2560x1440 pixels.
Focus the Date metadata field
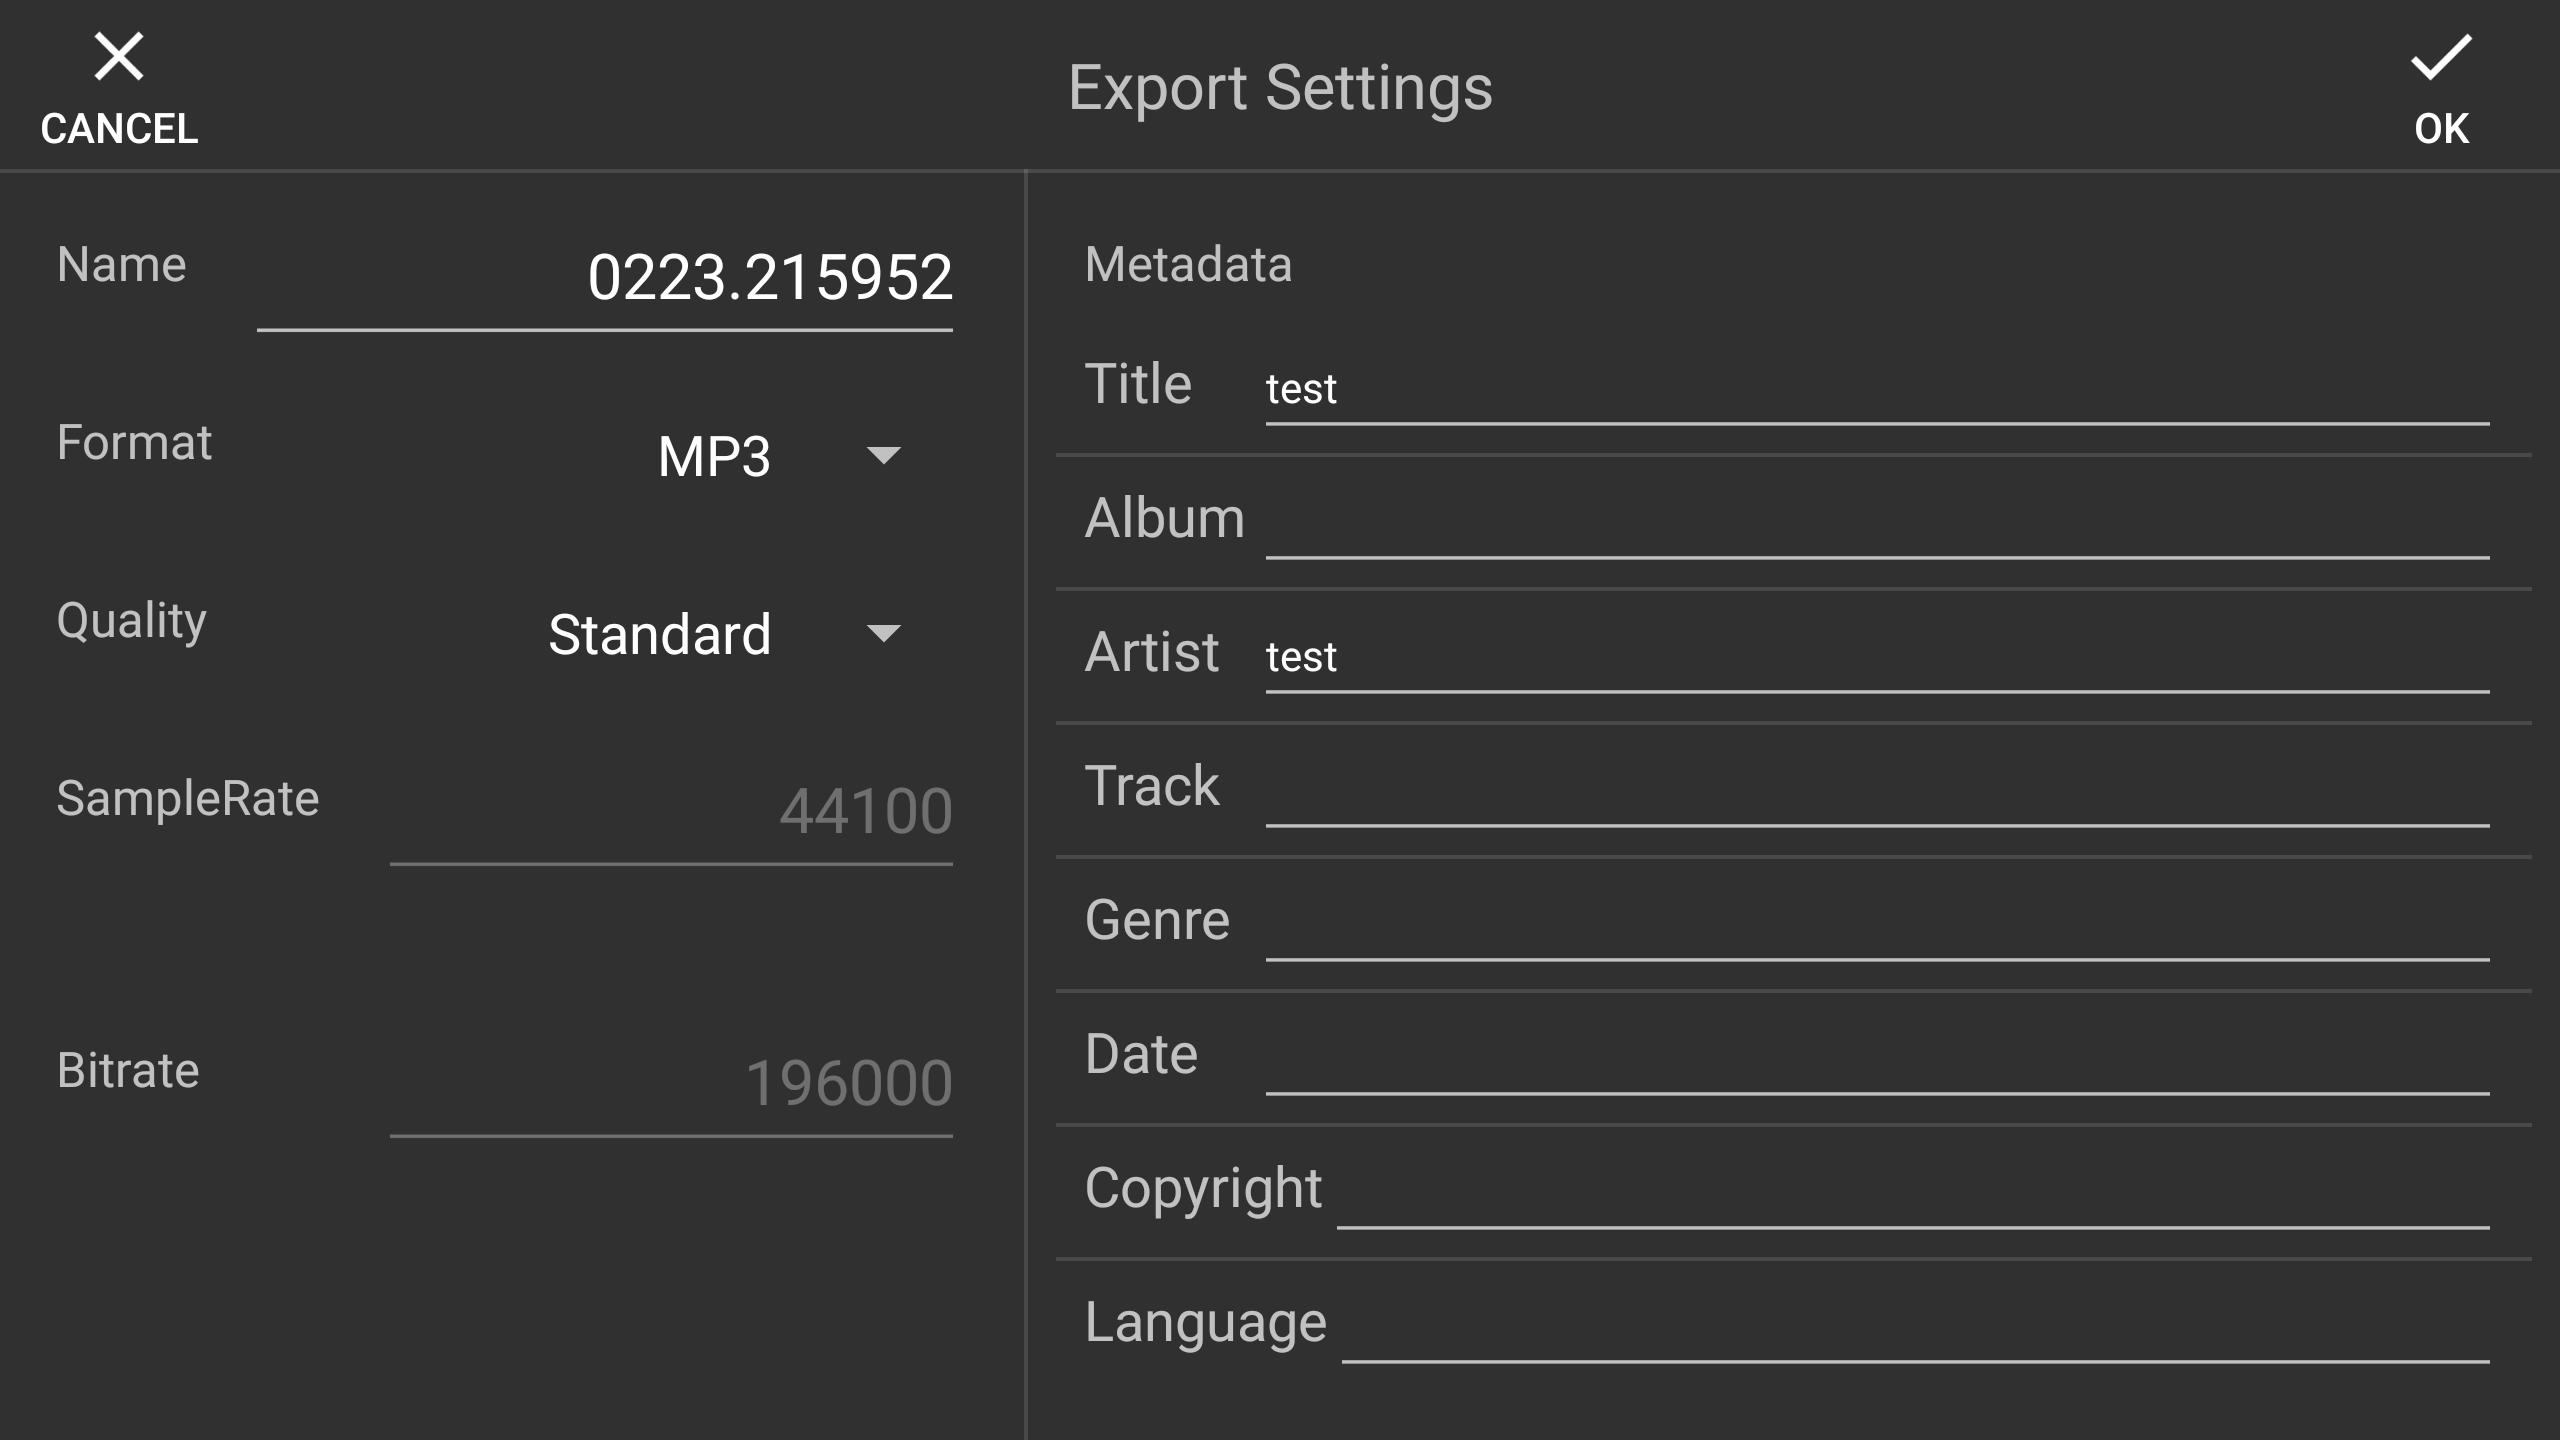pyautogui.click(x=1877, y=1060)
